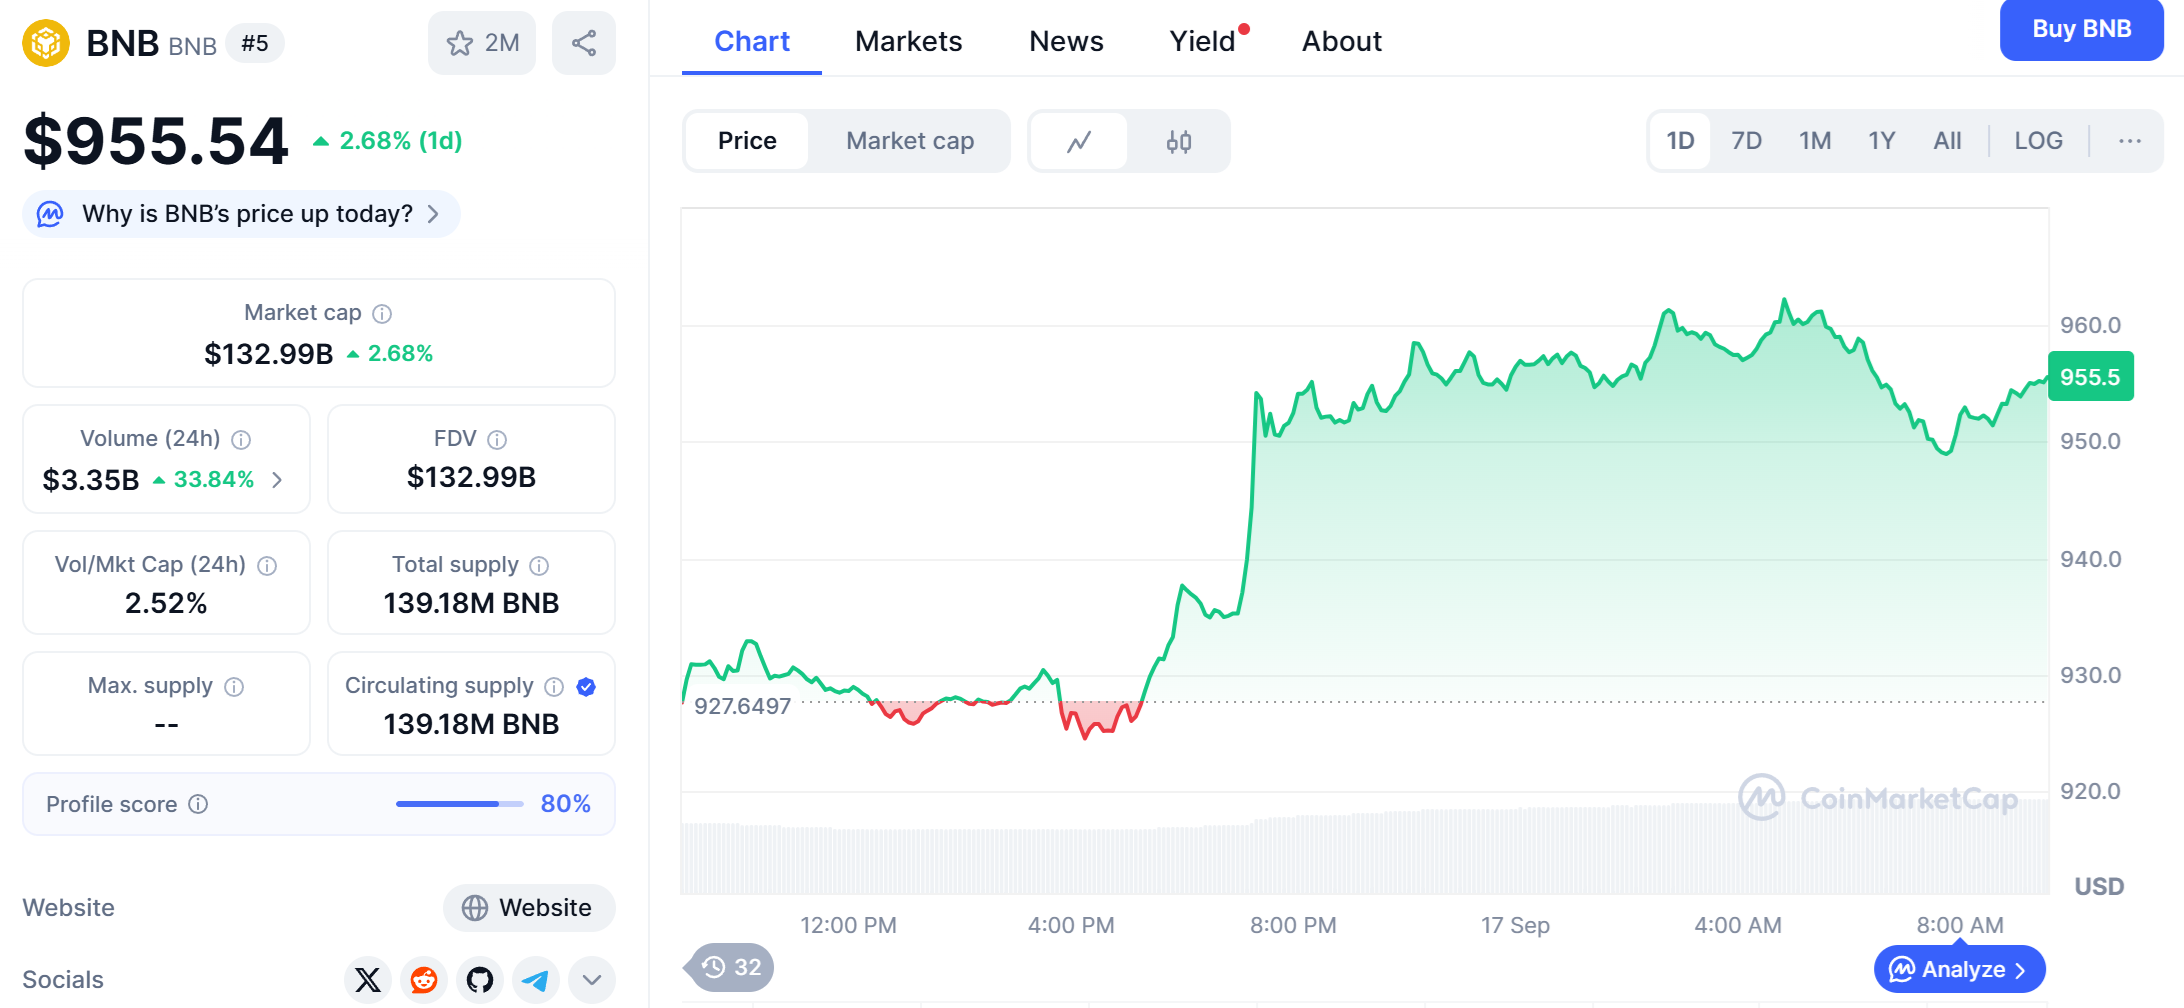The height and width of the screenshot is (1008, 2184).
Task: Click the verified checkmark badge
Action: point(587,687)
